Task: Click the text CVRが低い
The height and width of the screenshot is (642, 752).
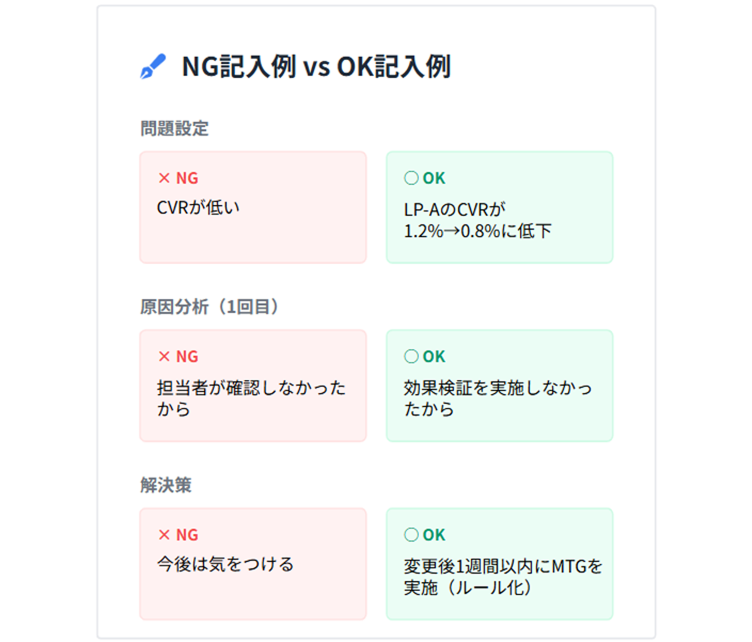Action: (x=199, y=208)
